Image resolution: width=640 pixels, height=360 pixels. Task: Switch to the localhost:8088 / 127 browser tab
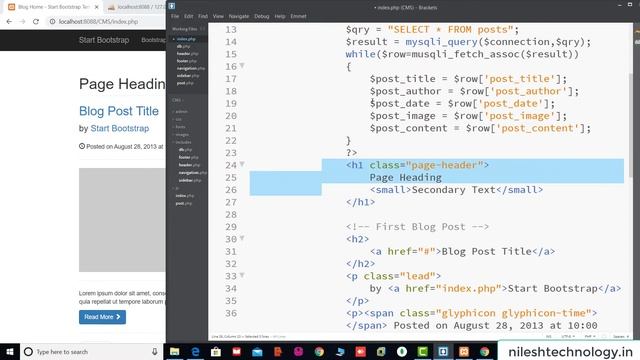click(x=137, y=7)
